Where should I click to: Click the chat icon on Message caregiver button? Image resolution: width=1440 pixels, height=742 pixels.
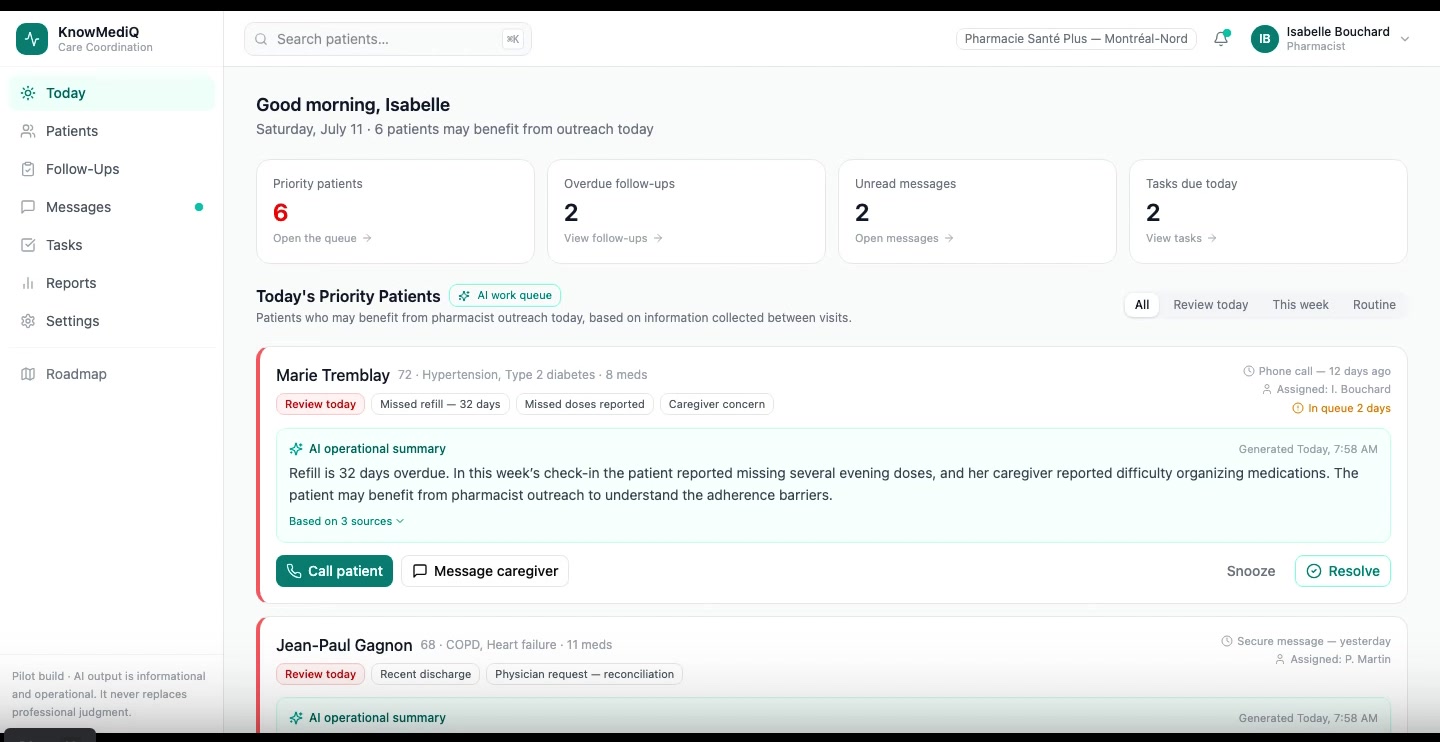click(x=420, y=571)
